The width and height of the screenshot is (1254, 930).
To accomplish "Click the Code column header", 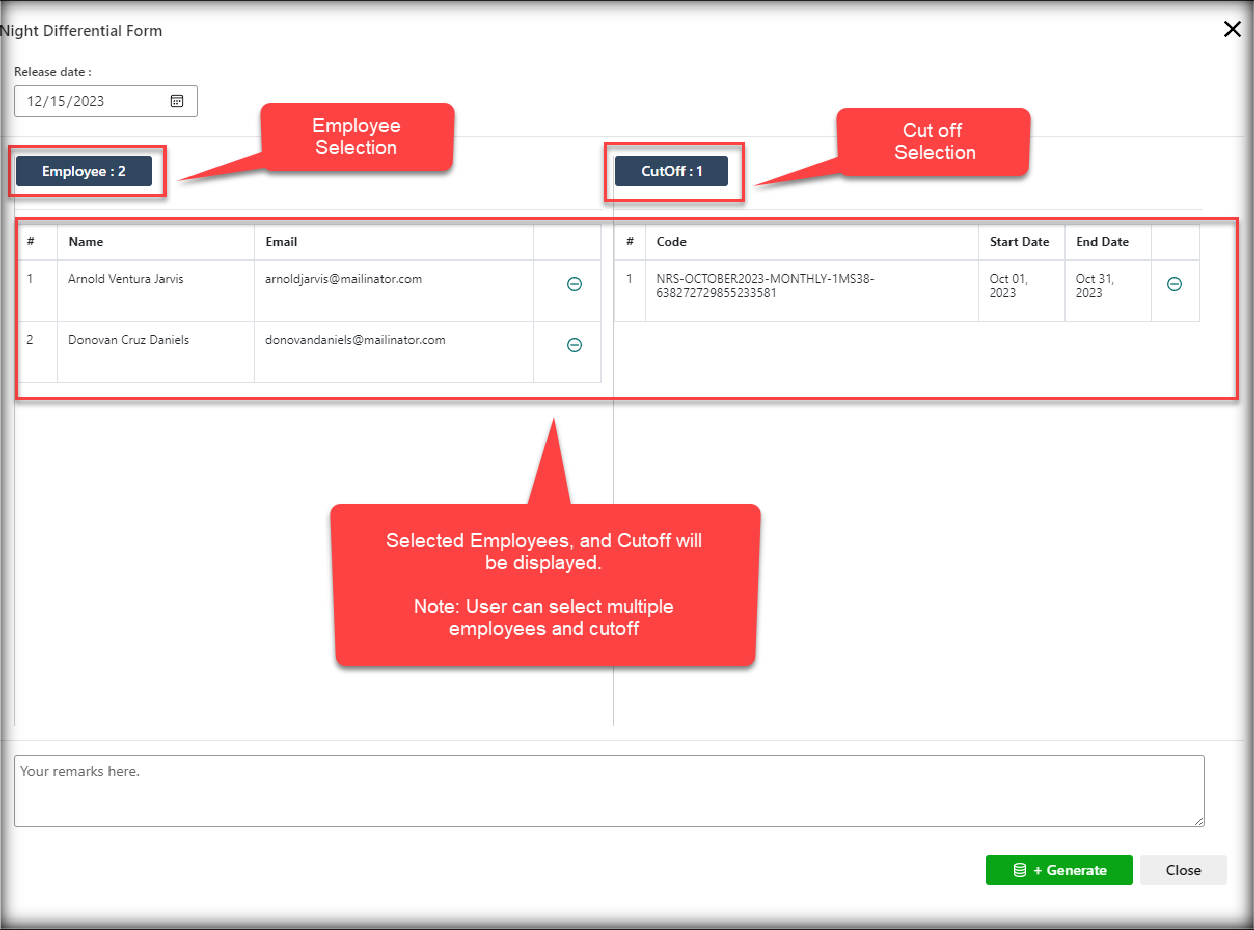I will coord(672,242).
